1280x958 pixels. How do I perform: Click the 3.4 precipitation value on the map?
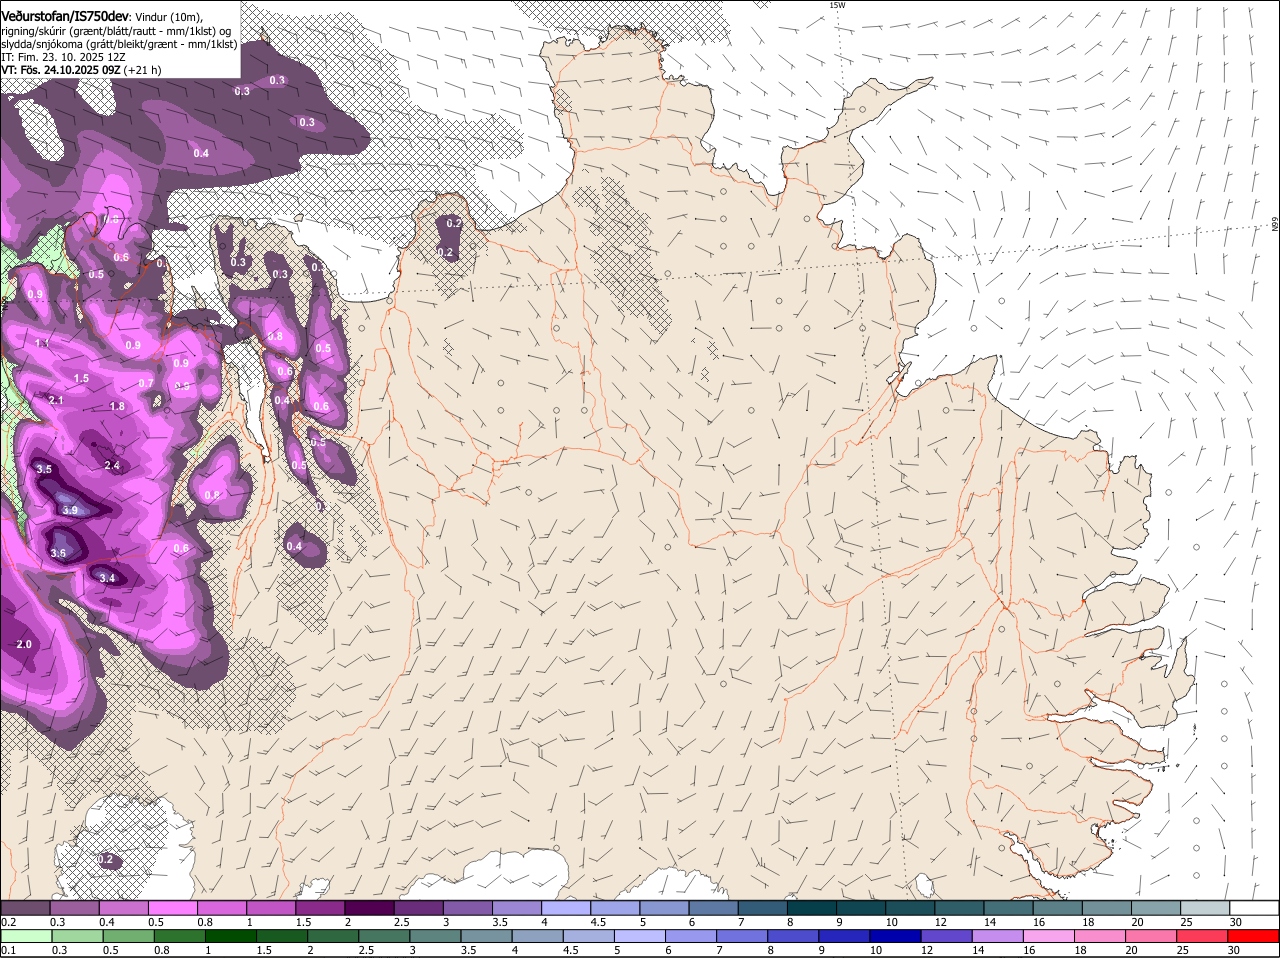[107, 578]
